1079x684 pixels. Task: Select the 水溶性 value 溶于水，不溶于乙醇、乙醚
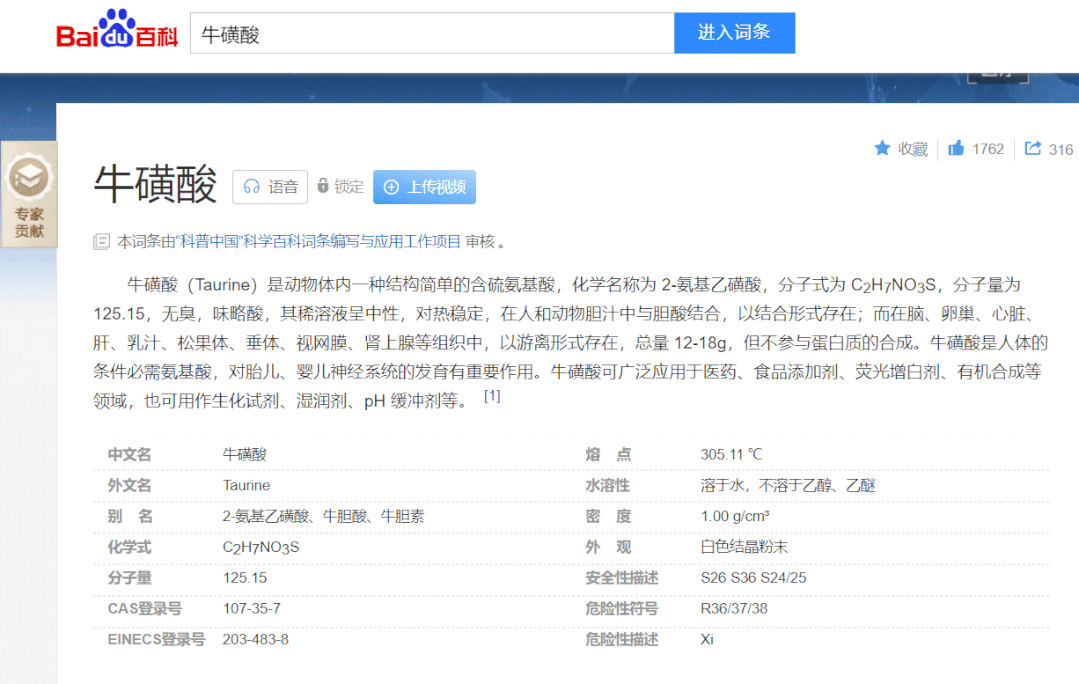pos(788,485)
